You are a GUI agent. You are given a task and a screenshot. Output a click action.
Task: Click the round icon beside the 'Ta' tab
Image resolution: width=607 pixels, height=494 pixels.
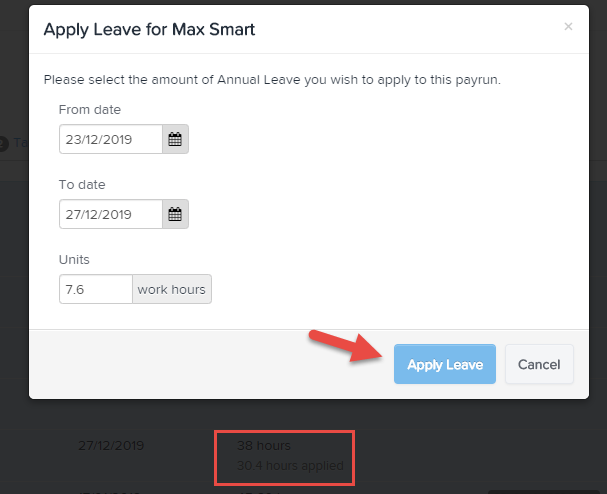click(3, 143)
